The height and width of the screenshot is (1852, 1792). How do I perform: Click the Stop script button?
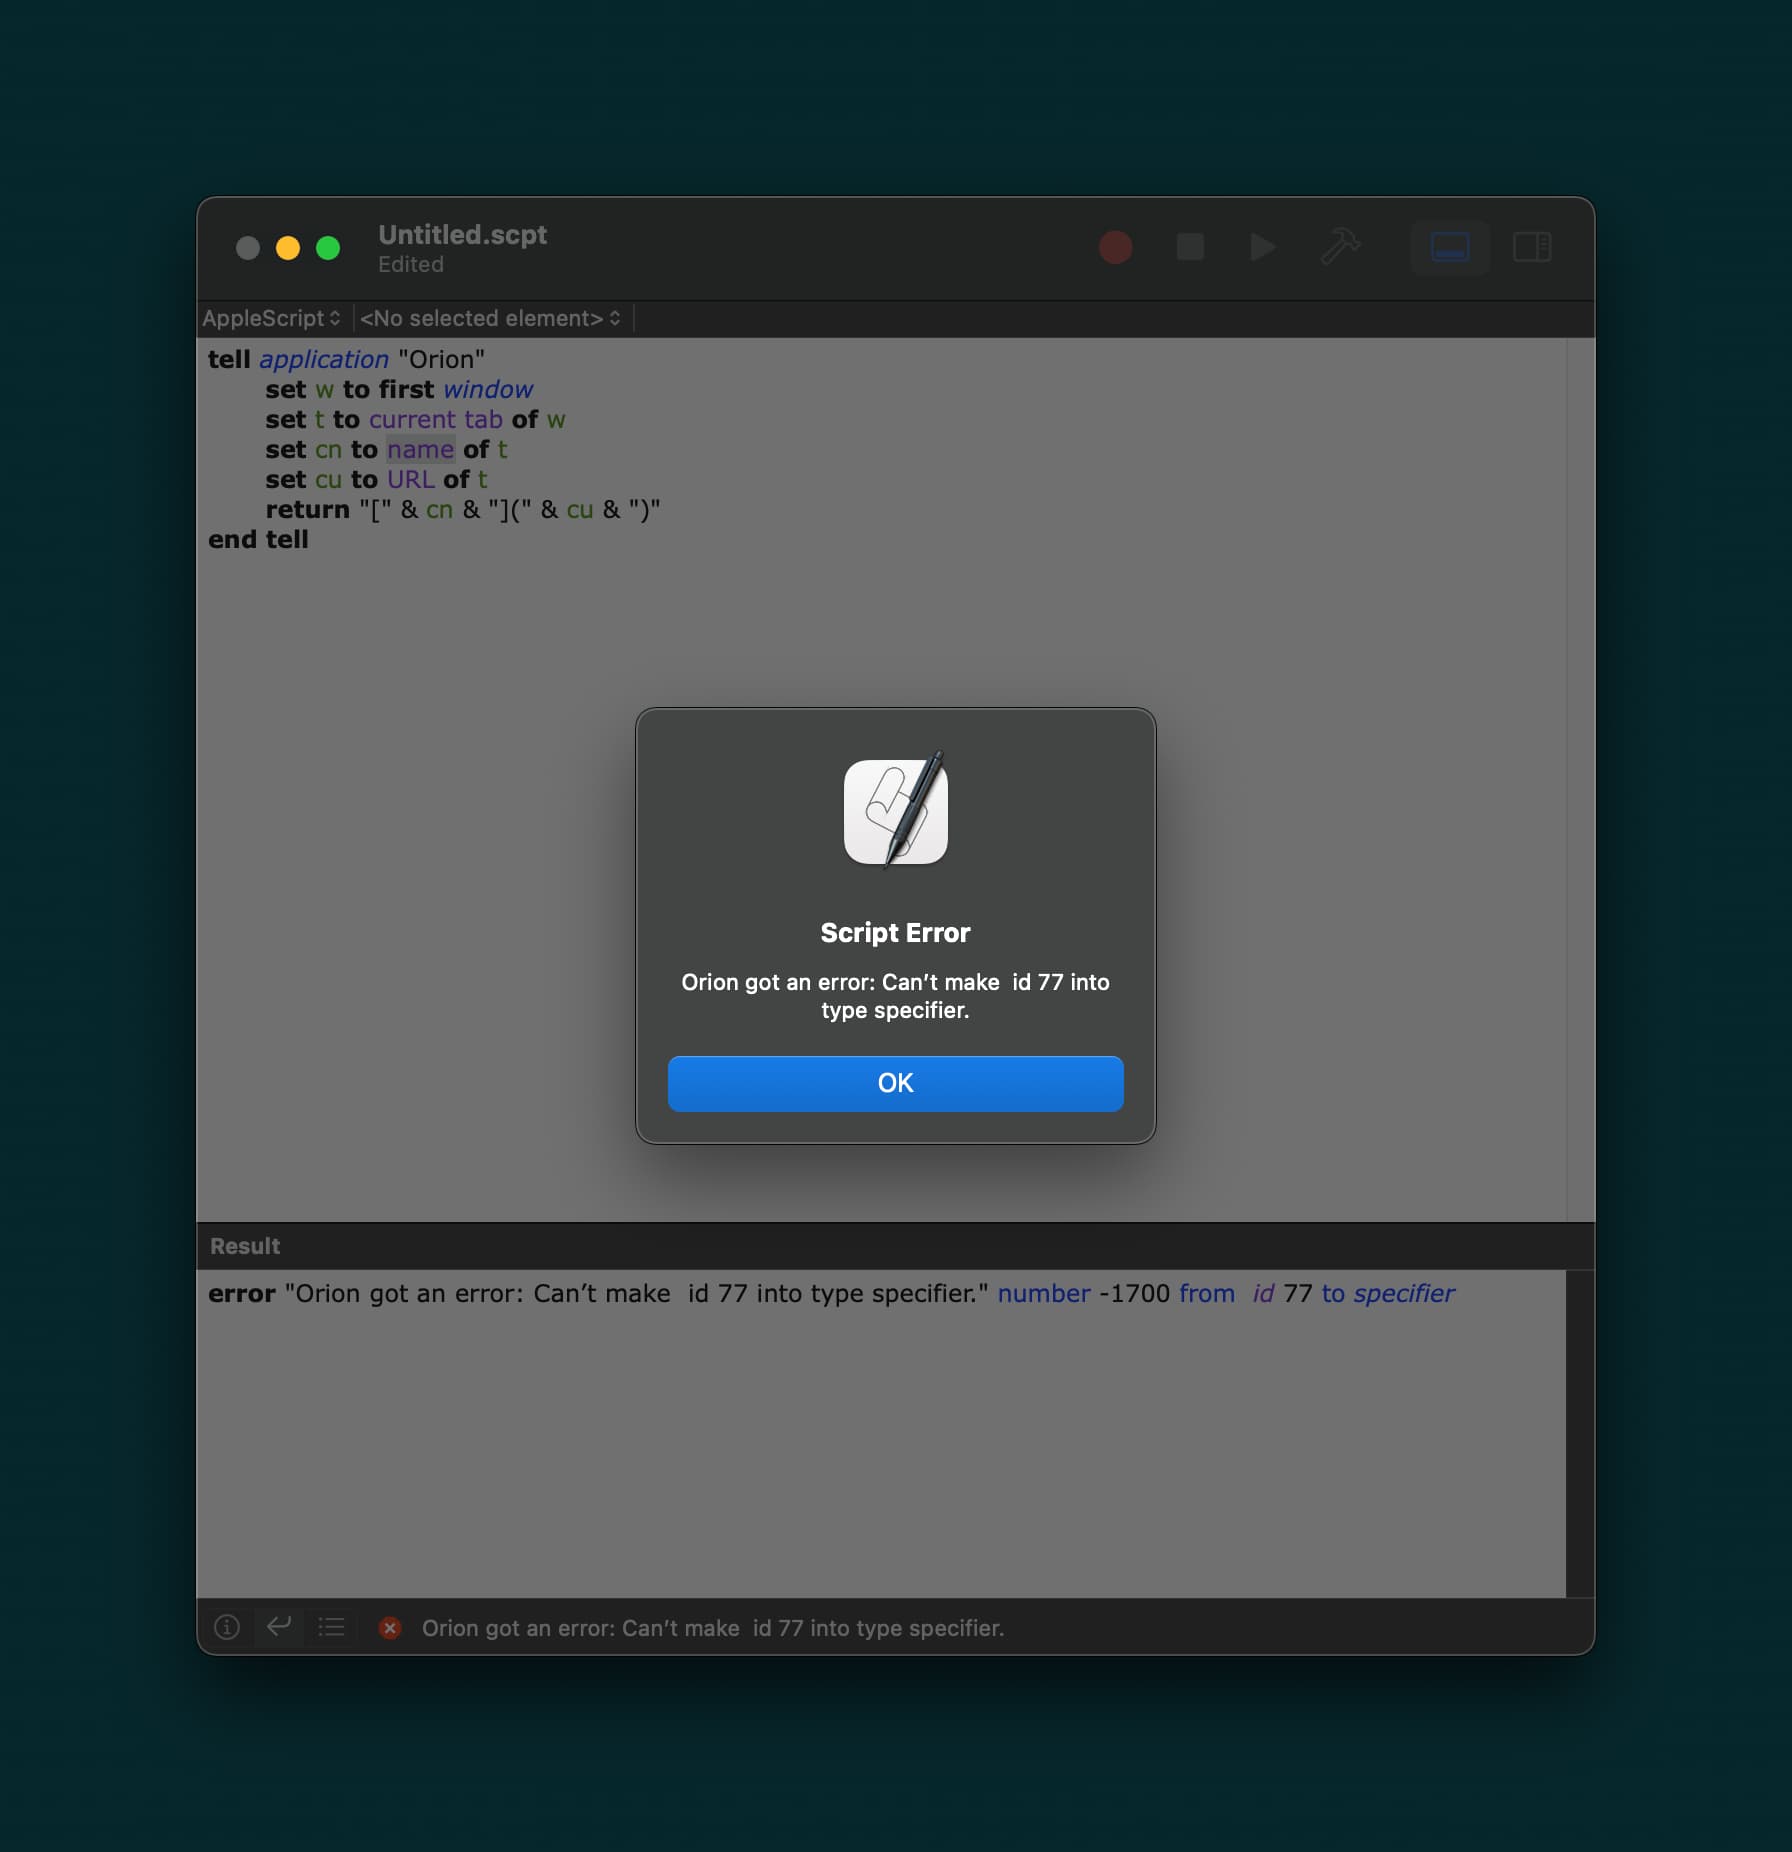pos(1190,247)
